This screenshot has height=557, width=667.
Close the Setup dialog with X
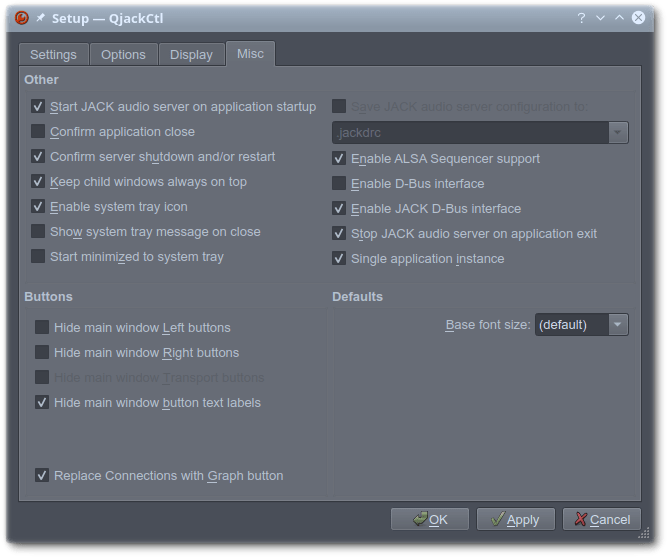click(x=638, y=18)
